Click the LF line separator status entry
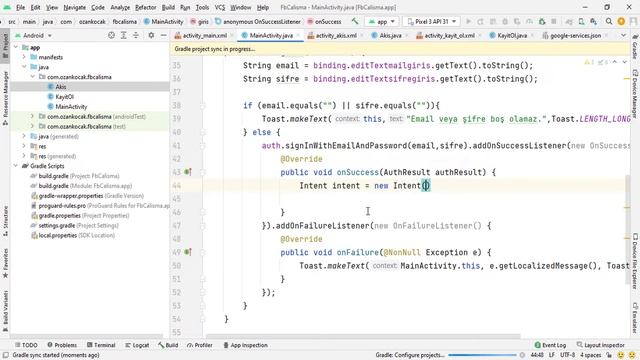 click(x=551, y=355)
